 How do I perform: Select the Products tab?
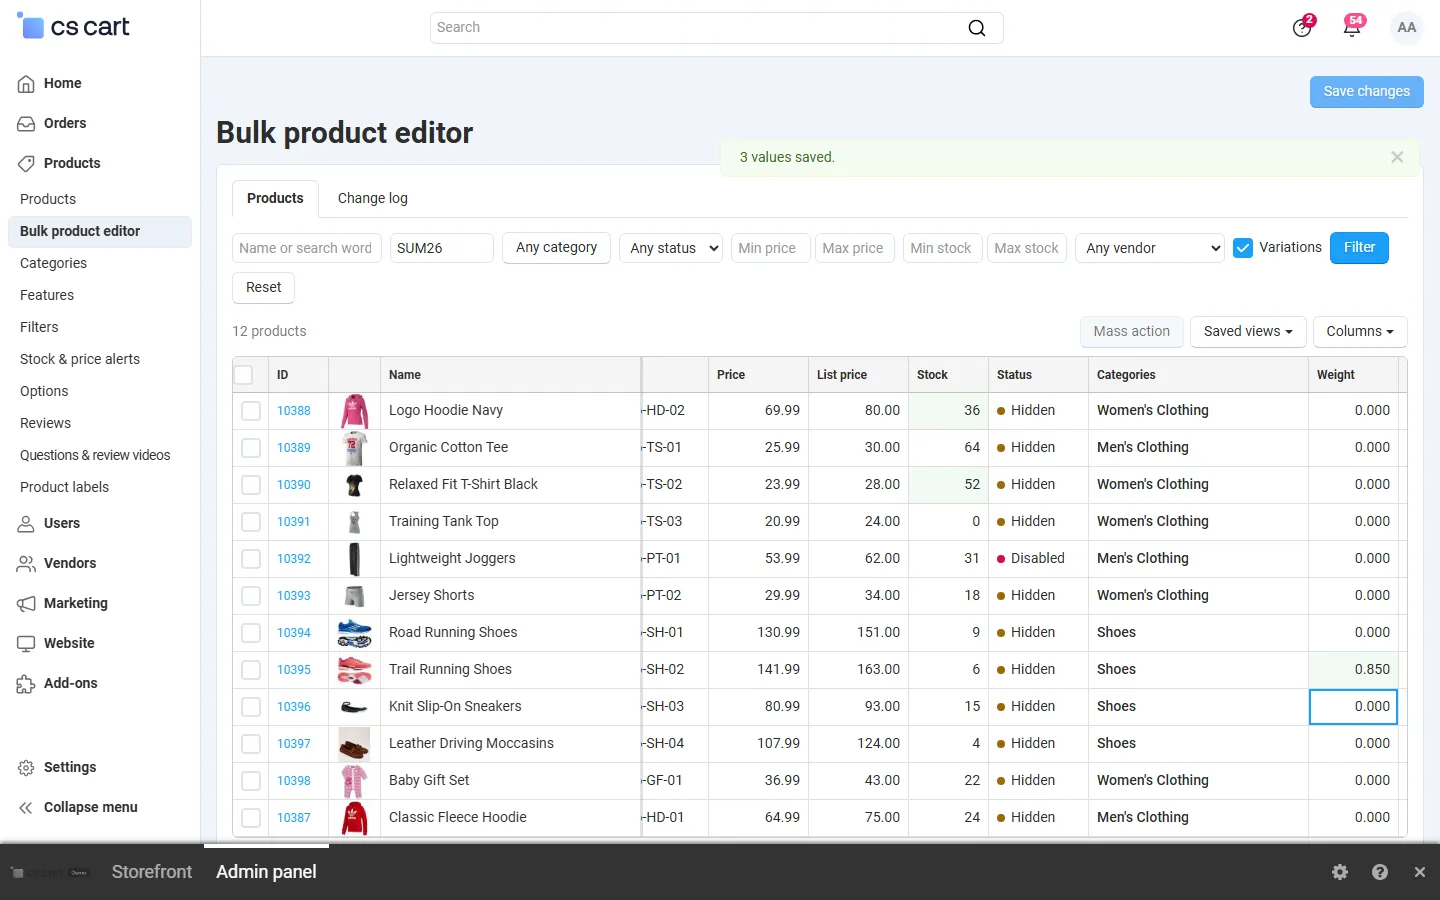[x=275, y=198]
